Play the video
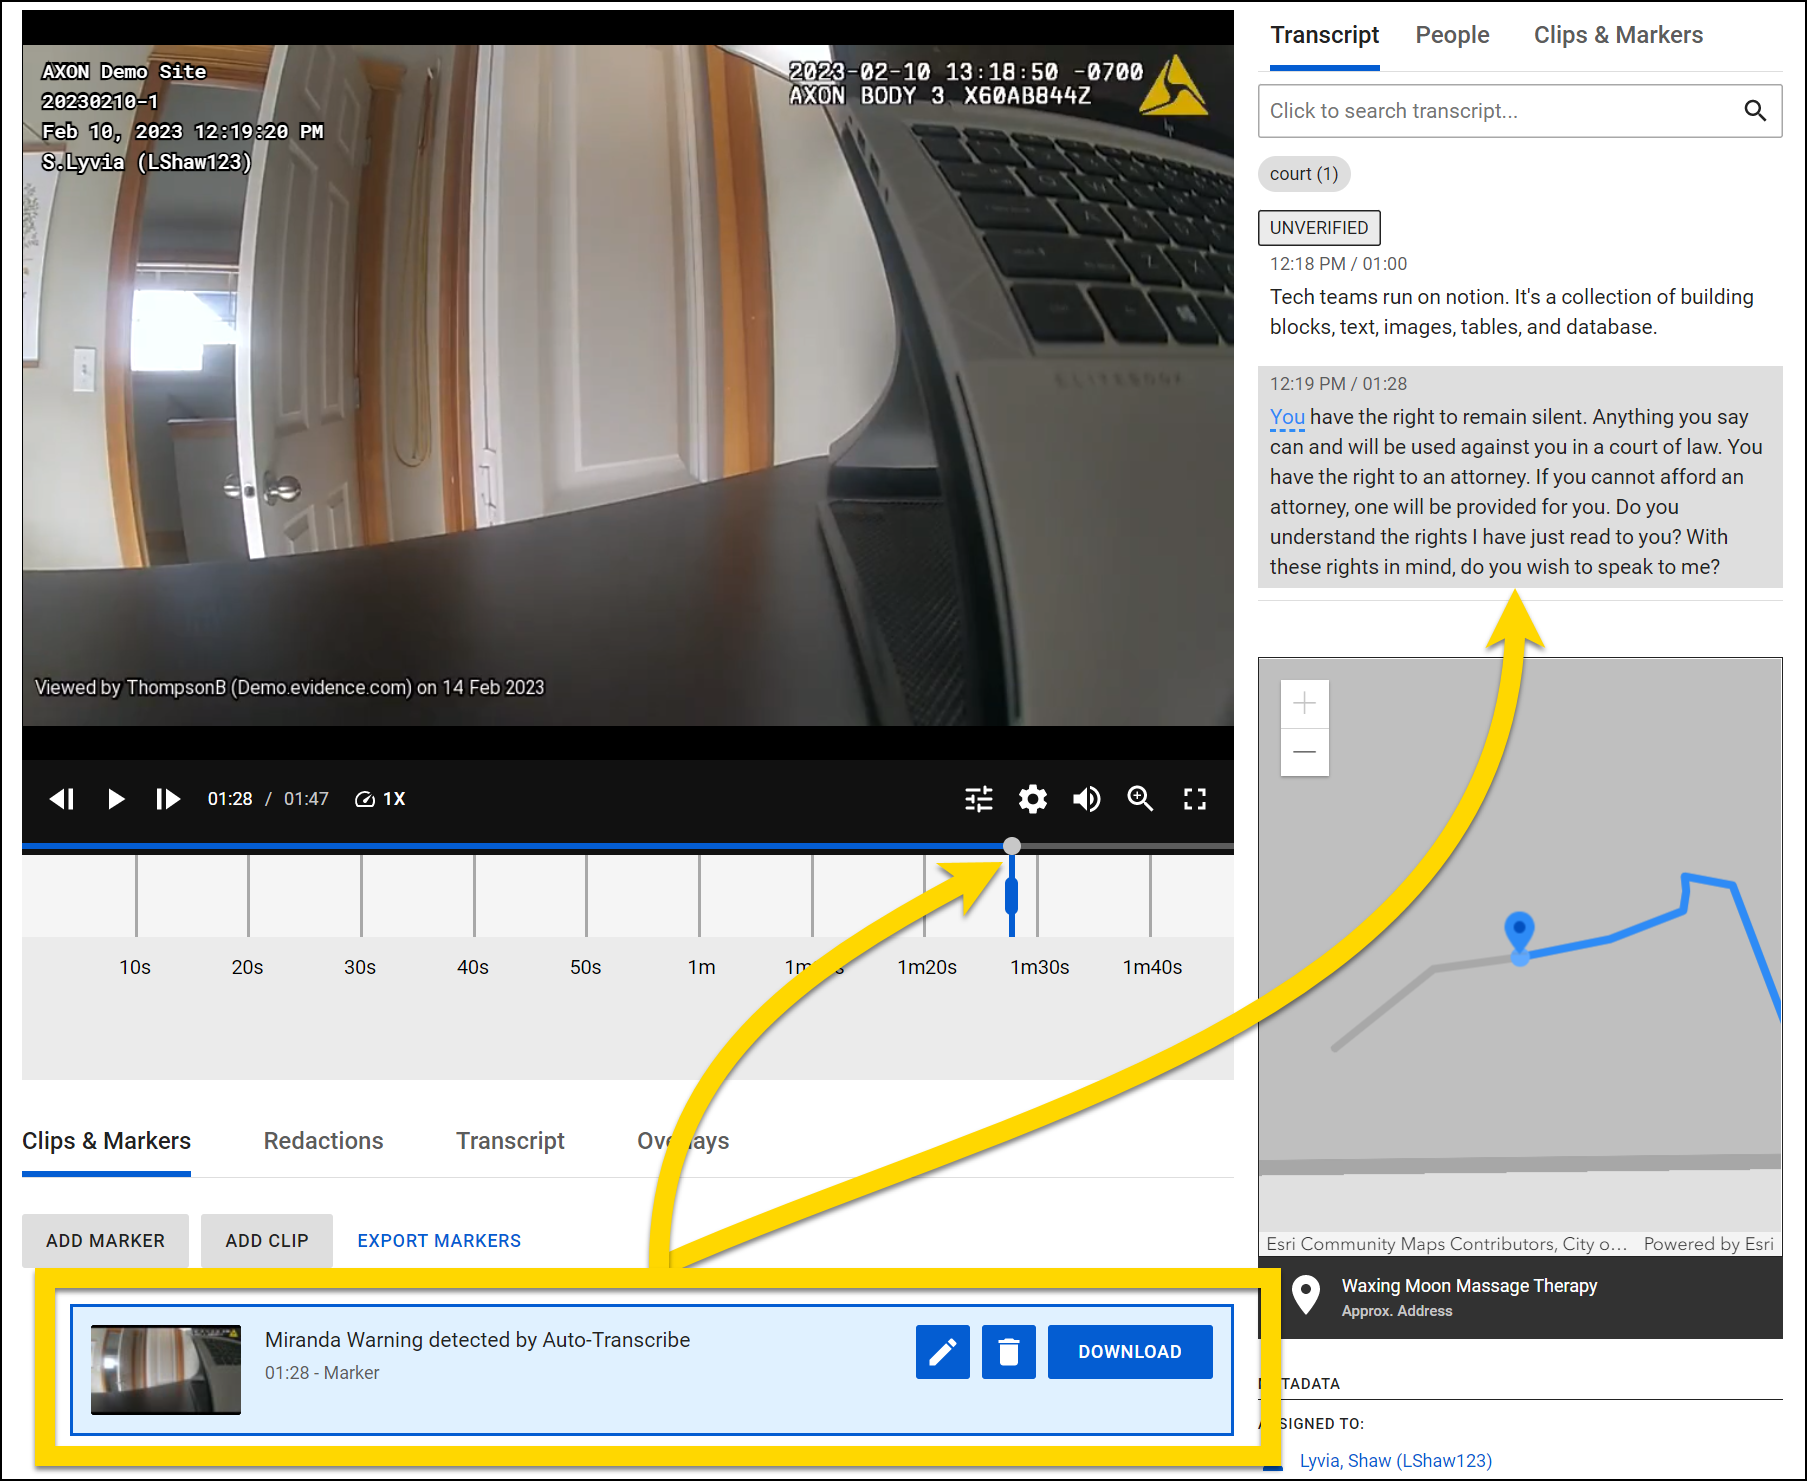The width and height of the screenshot is (1807, 1481). [x=115, y=799]
